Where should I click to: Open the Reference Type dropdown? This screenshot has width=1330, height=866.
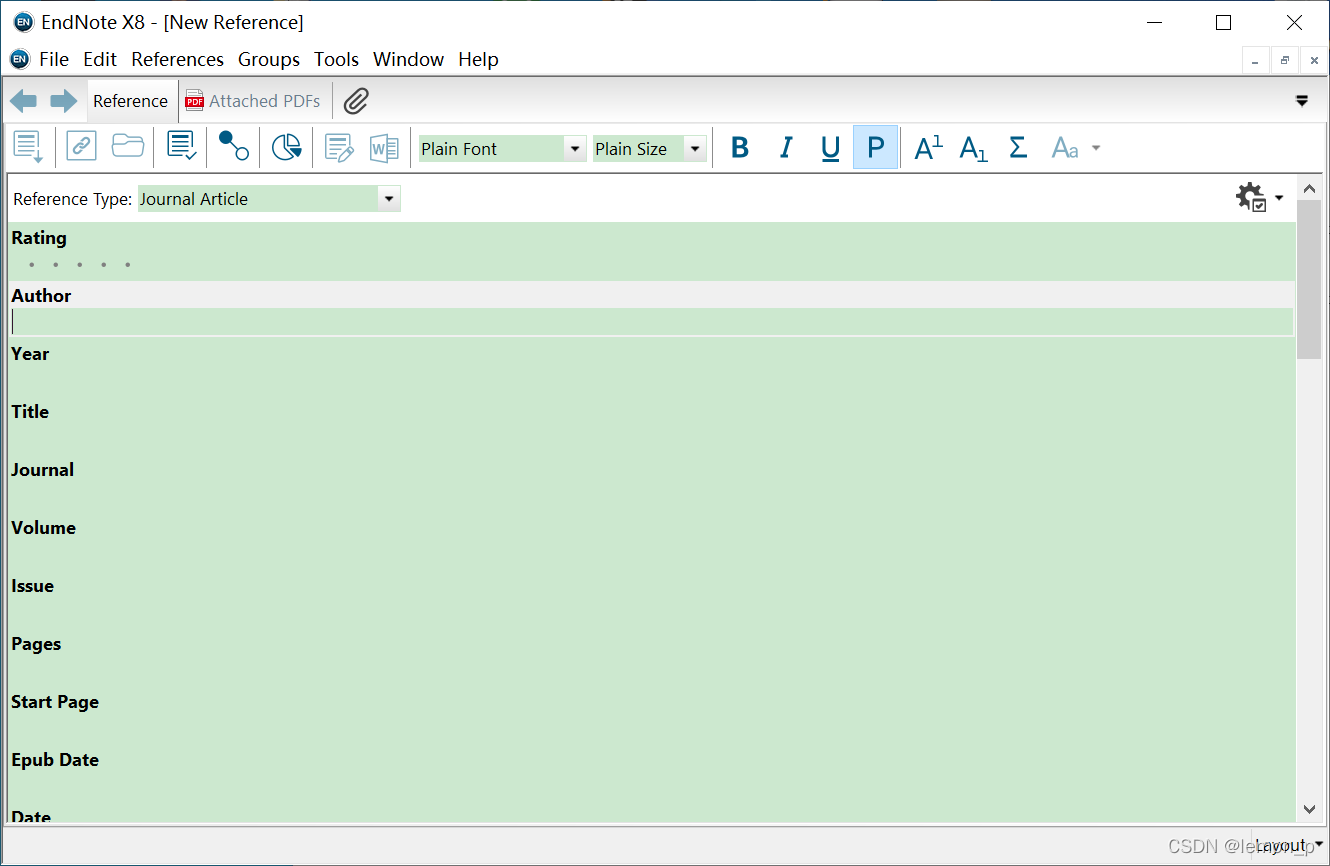click(389, 199)
